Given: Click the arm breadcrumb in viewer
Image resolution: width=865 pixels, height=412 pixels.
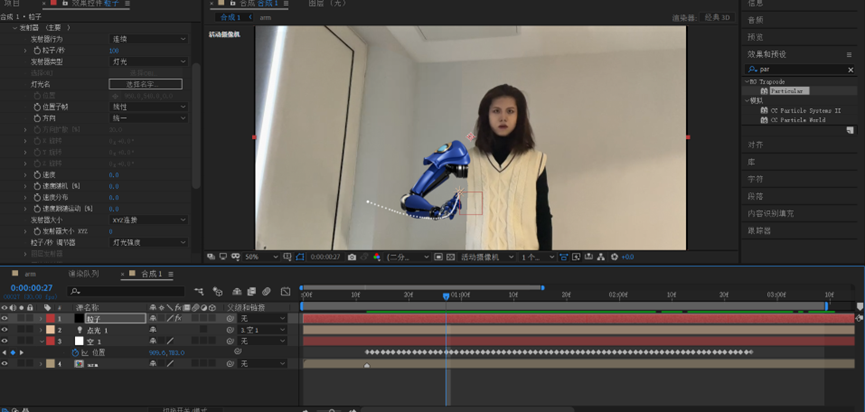Looking at the screenshot, I should 265,18.
